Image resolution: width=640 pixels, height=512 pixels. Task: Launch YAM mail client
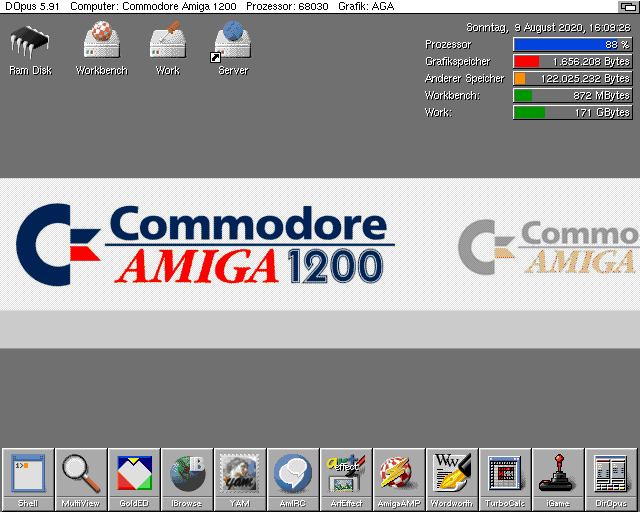click(x=240, y=479)
